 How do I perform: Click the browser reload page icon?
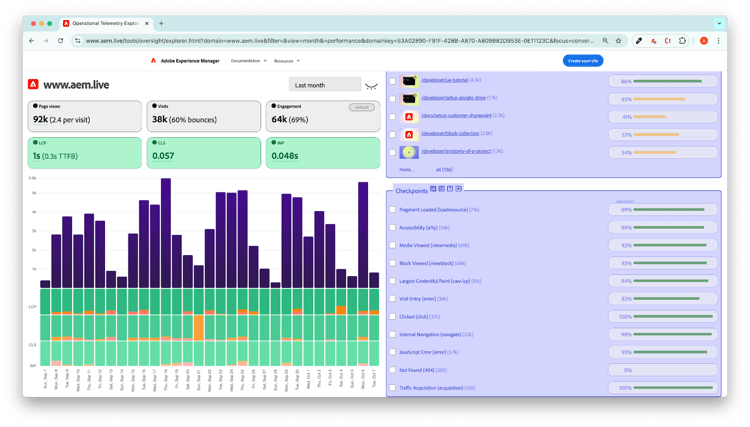click(62, 41)
